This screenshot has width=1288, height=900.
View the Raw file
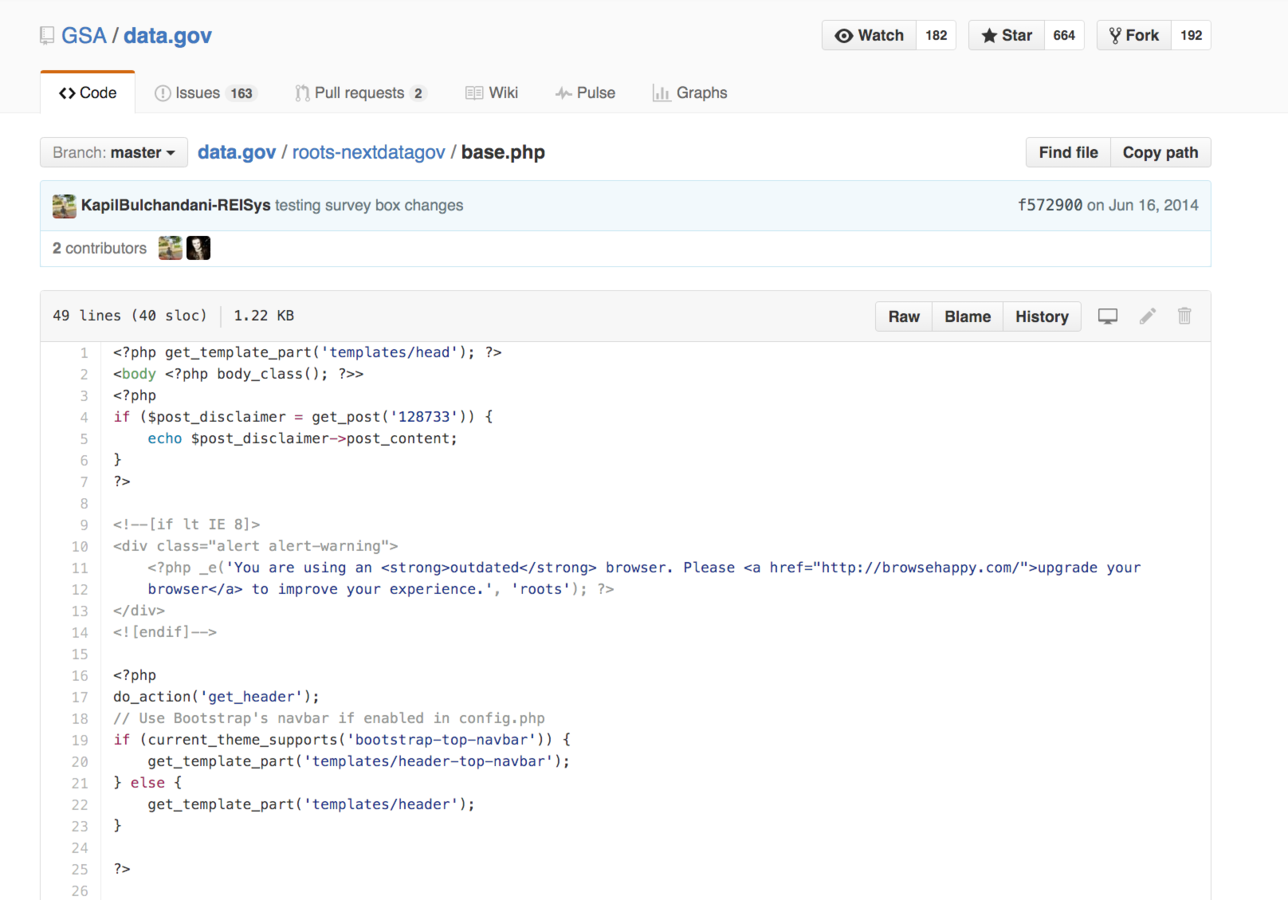click(904, 316)
